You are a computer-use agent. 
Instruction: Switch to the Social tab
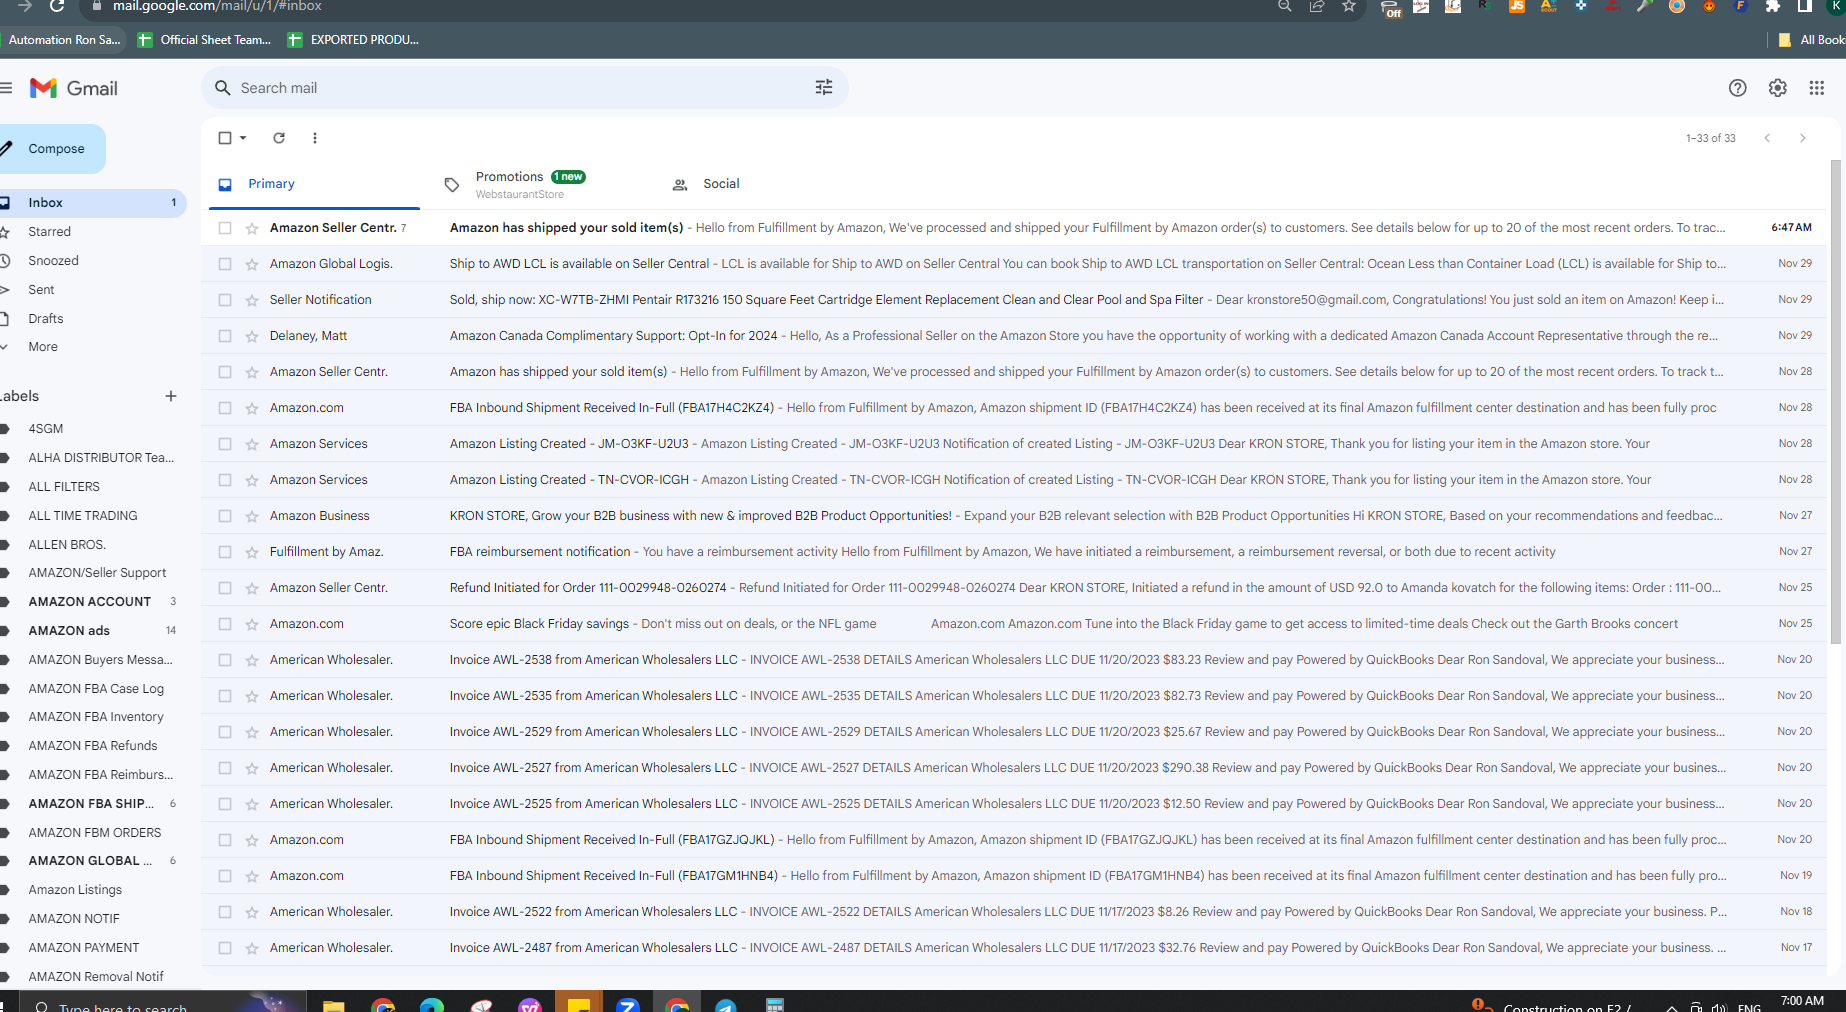[721, 184]
